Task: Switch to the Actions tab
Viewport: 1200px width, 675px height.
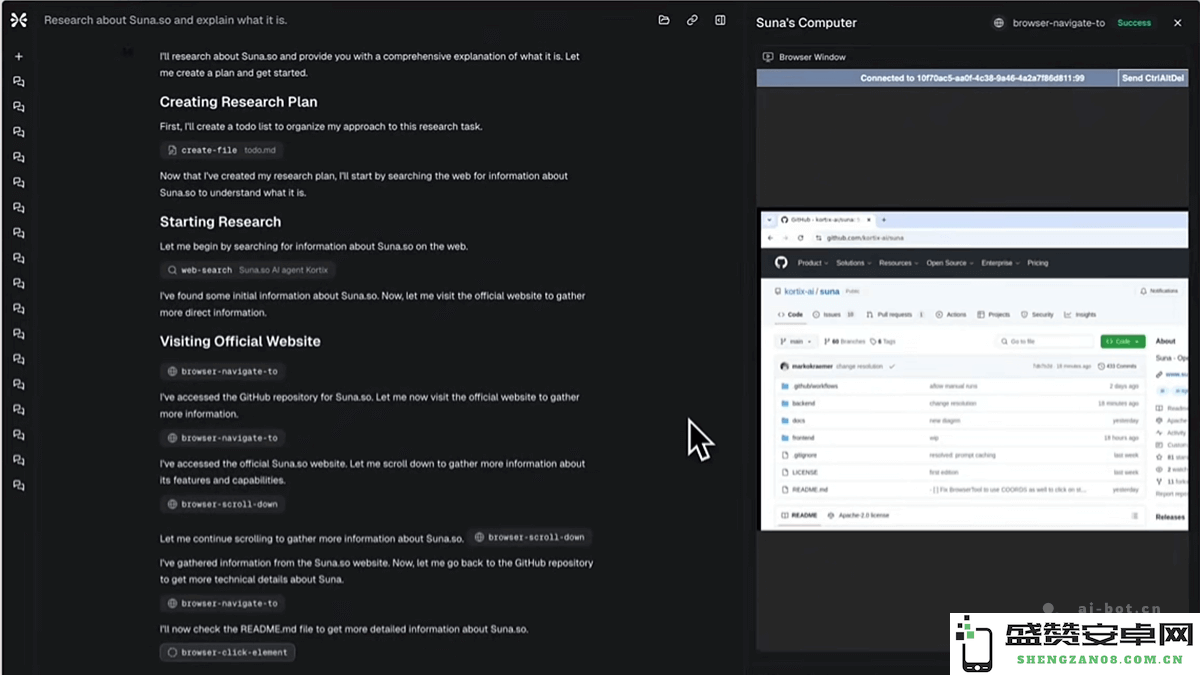Action: pos(951,314)
